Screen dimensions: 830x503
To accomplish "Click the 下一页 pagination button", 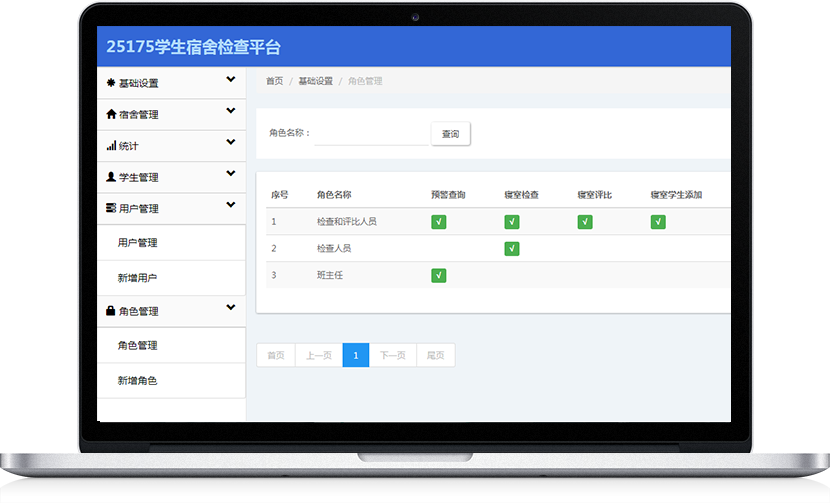I will click(392, 355).
